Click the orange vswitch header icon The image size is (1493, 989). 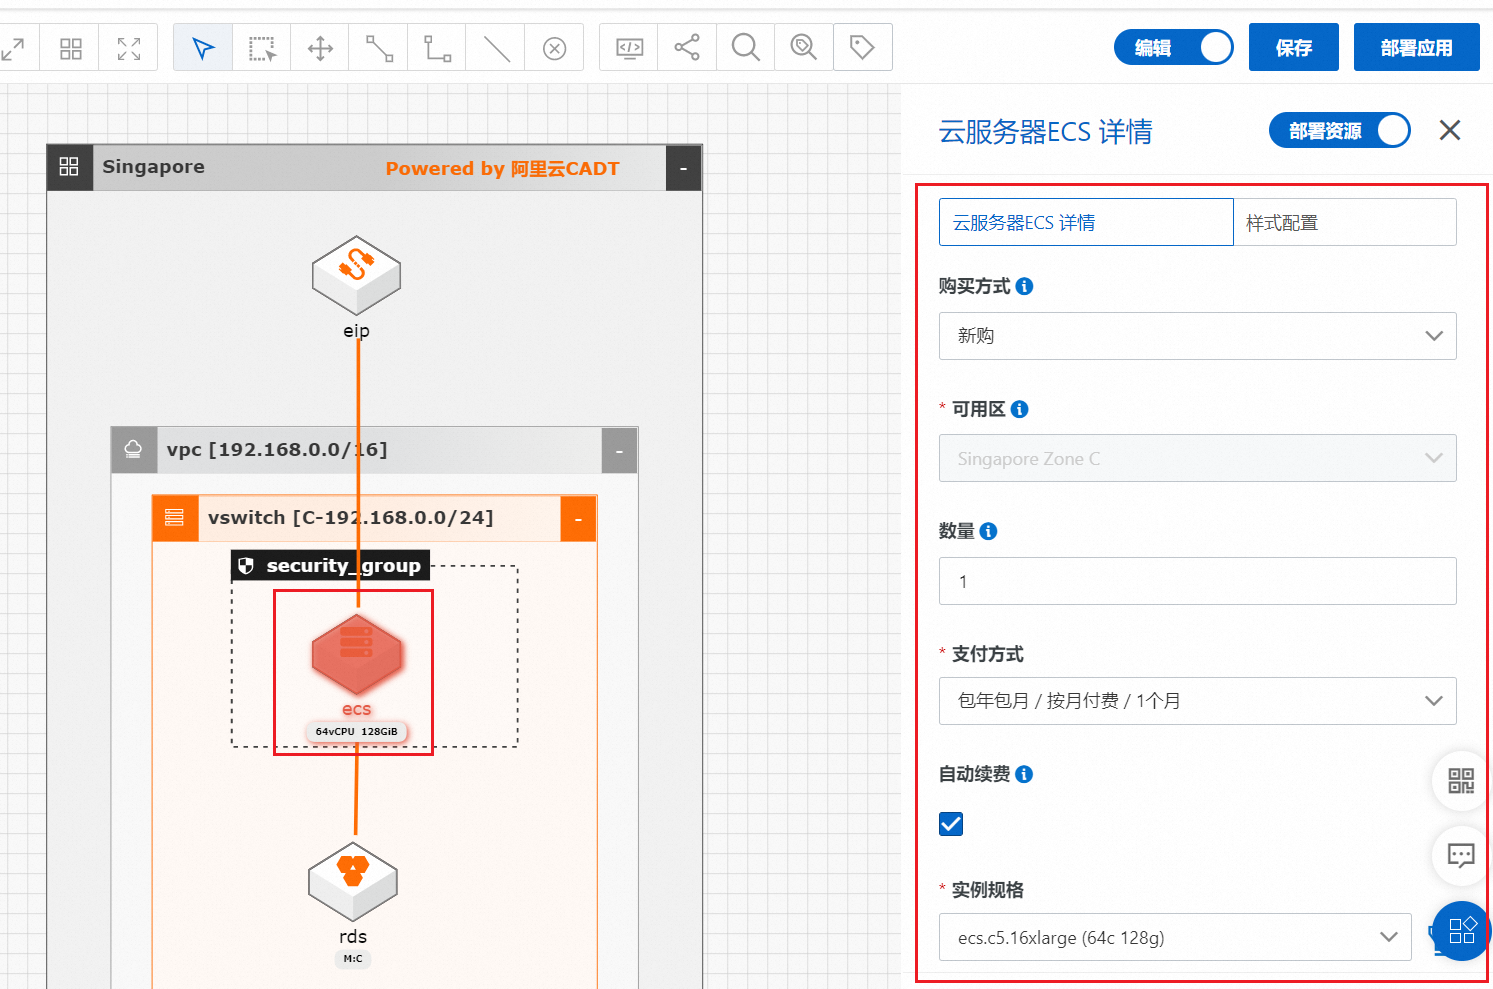(175, 518)
